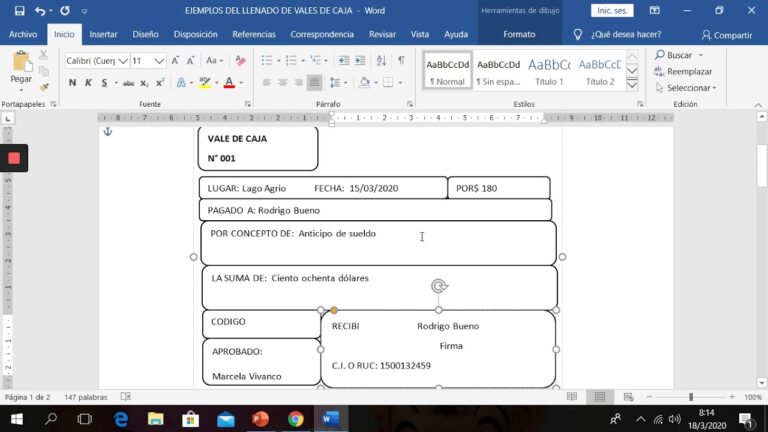
Task: Open the Fuente dialog launcher
Action: click(248, 104)
